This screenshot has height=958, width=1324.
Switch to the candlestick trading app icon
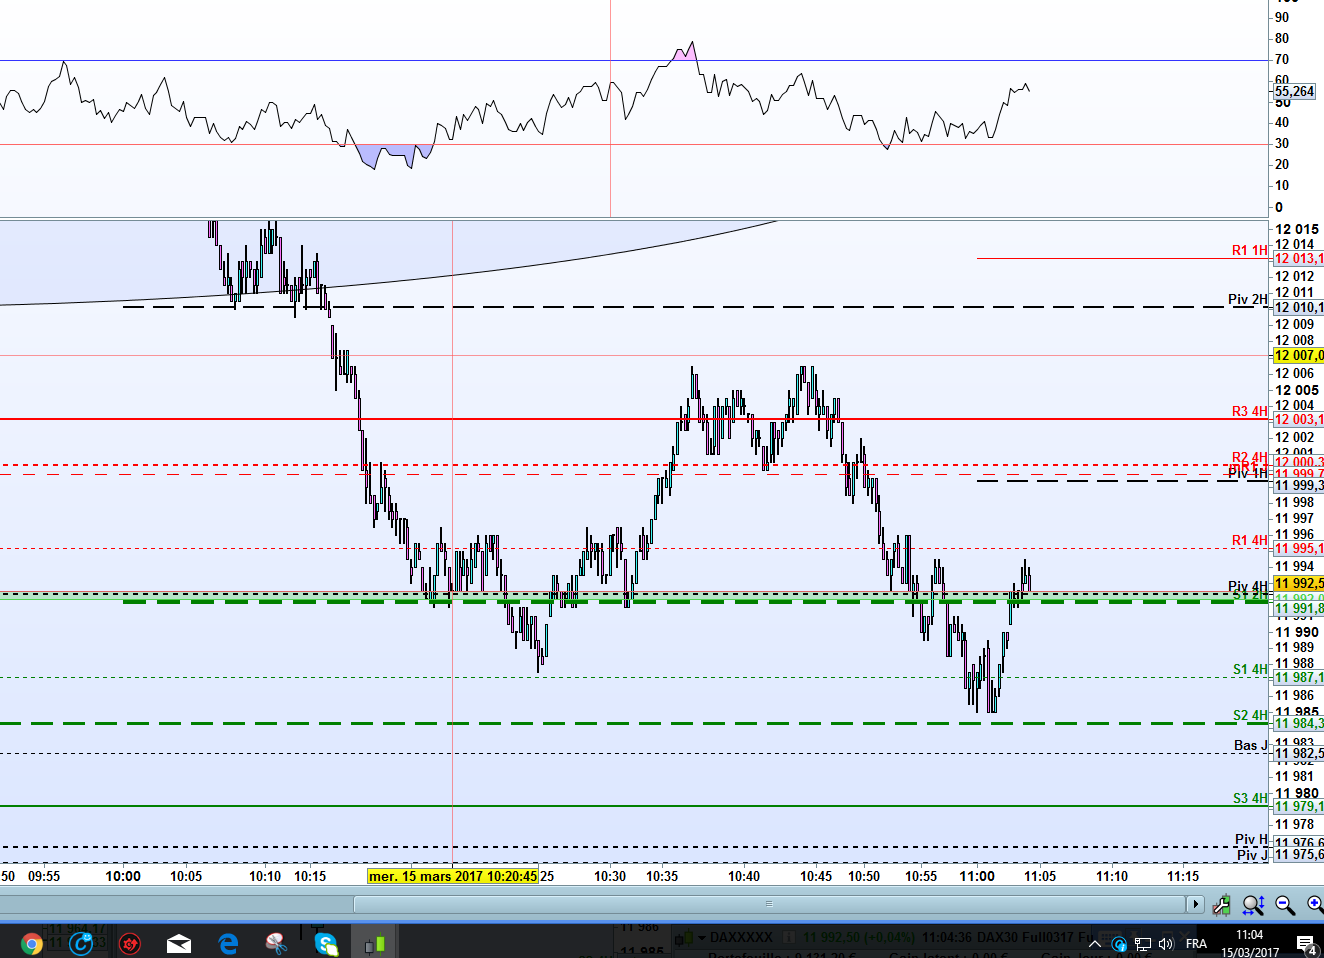pos(375,943)
